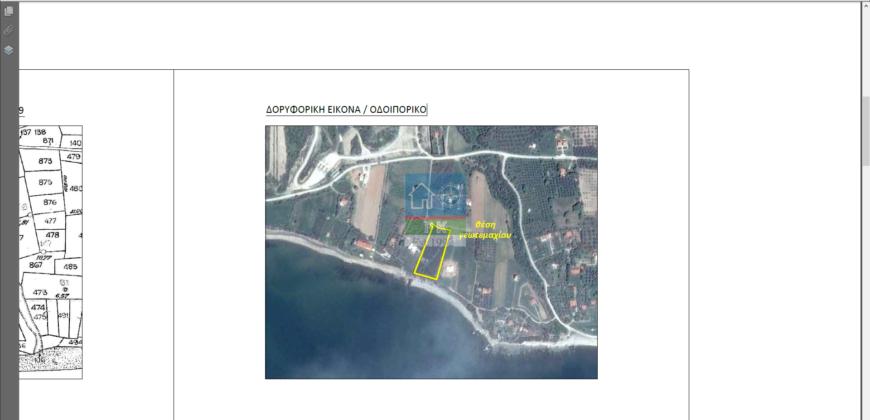Click parcel 485 on the cadastral map

(70, 267)
